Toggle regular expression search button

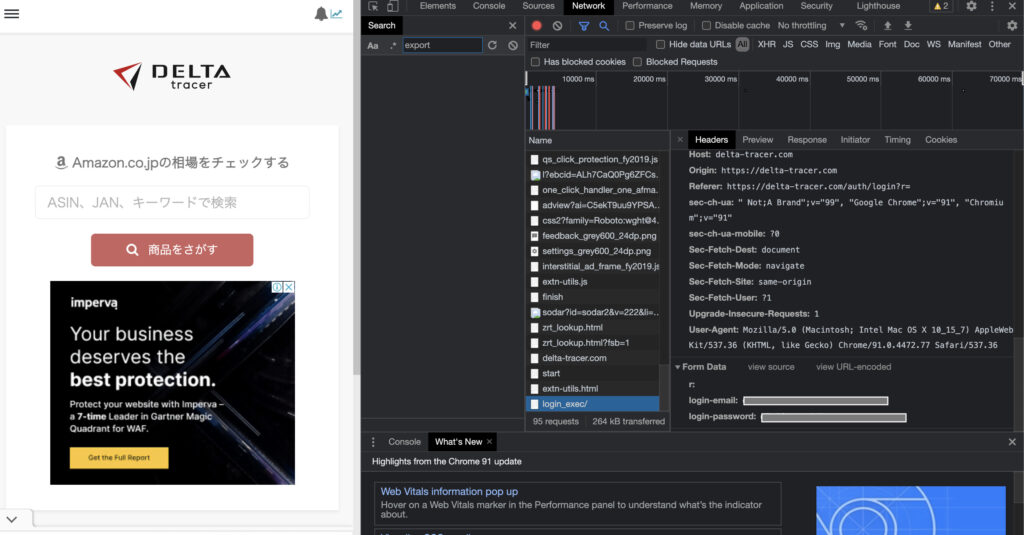point(393,45)
